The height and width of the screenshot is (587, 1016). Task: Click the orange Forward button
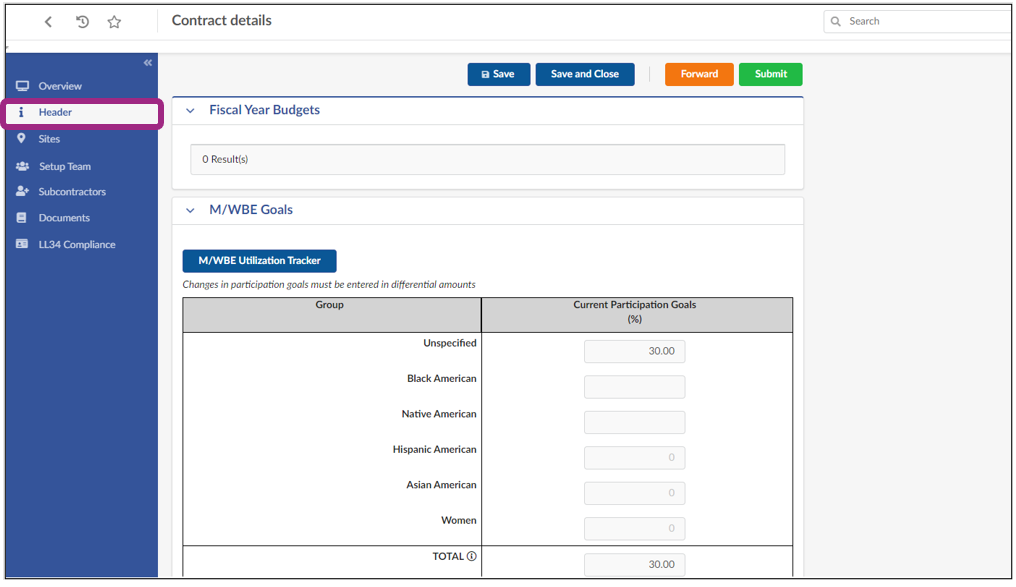point(699,74)
